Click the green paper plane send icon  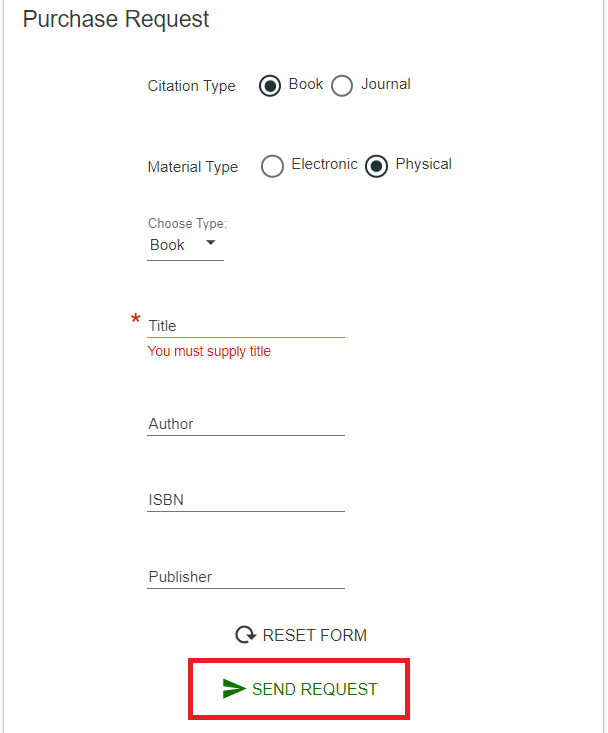[x=234, y=689]
